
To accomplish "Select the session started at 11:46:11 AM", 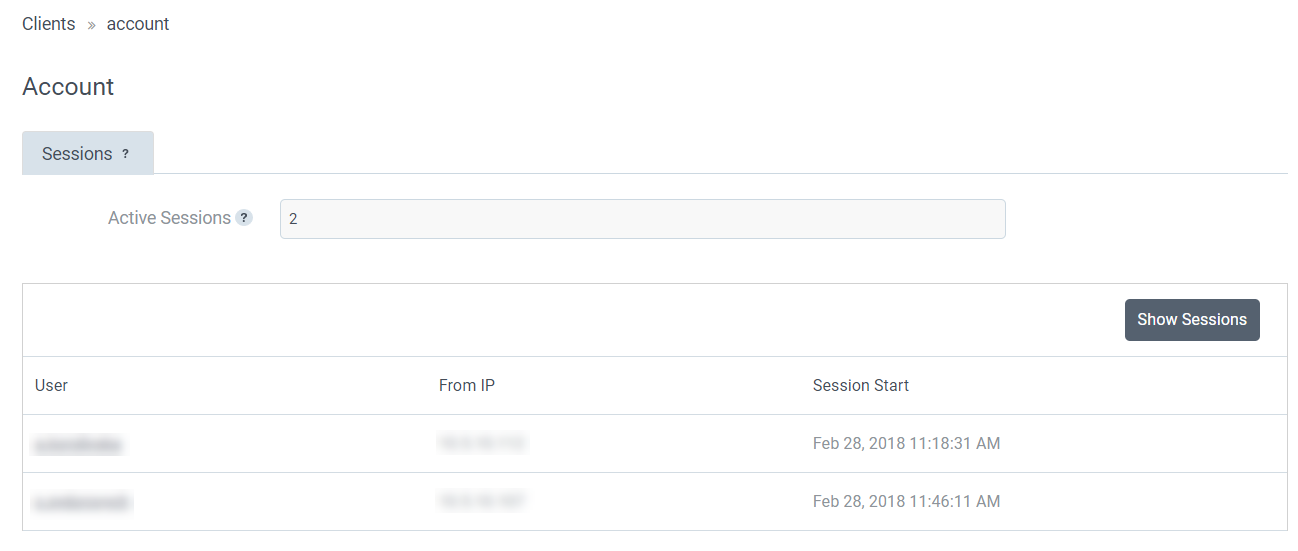I will coord(655,501).
